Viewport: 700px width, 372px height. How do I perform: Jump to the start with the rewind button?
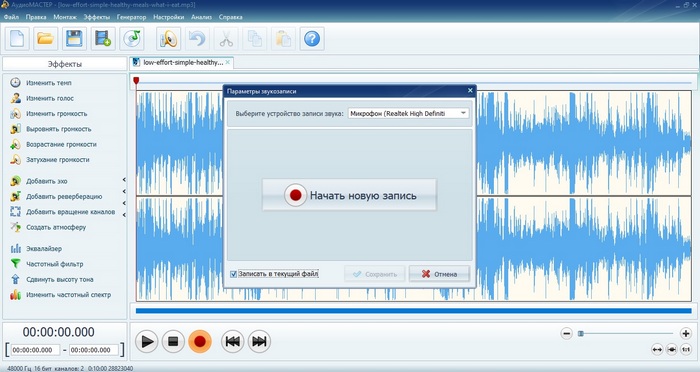(x=233, y=342)
